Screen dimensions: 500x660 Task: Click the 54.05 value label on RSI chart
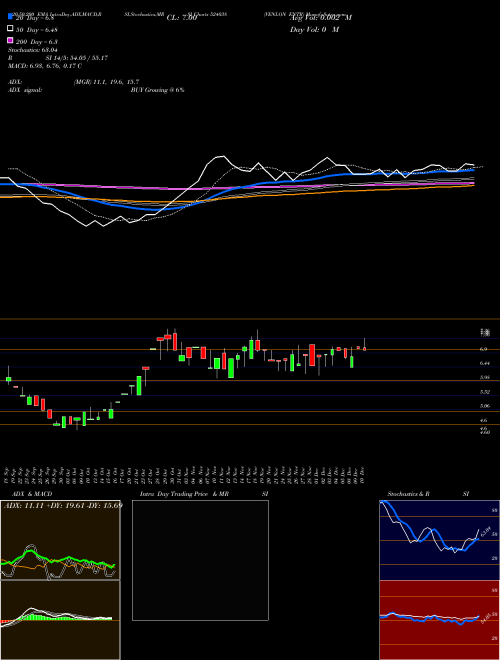click(x=485, y=618)
